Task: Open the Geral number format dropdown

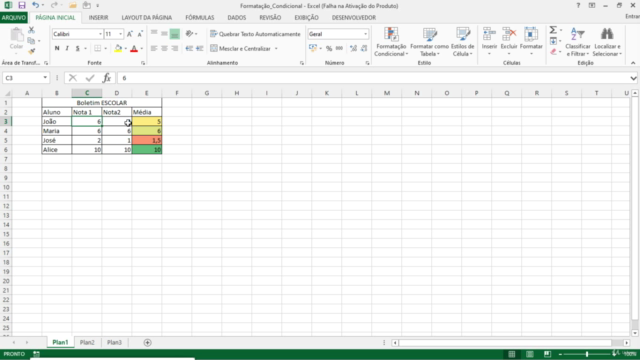Action: [x=365, y=34]
